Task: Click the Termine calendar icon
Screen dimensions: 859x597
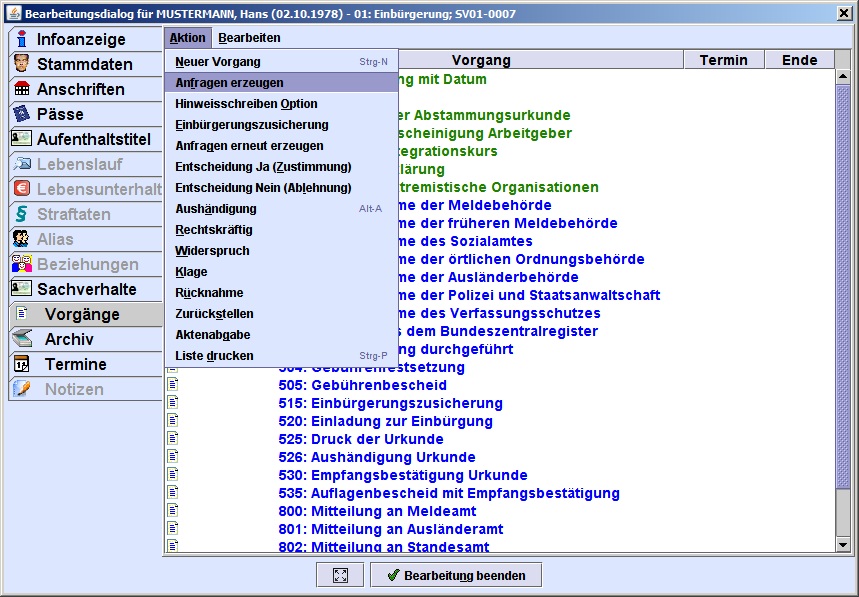Action: (x=21, y=364)
